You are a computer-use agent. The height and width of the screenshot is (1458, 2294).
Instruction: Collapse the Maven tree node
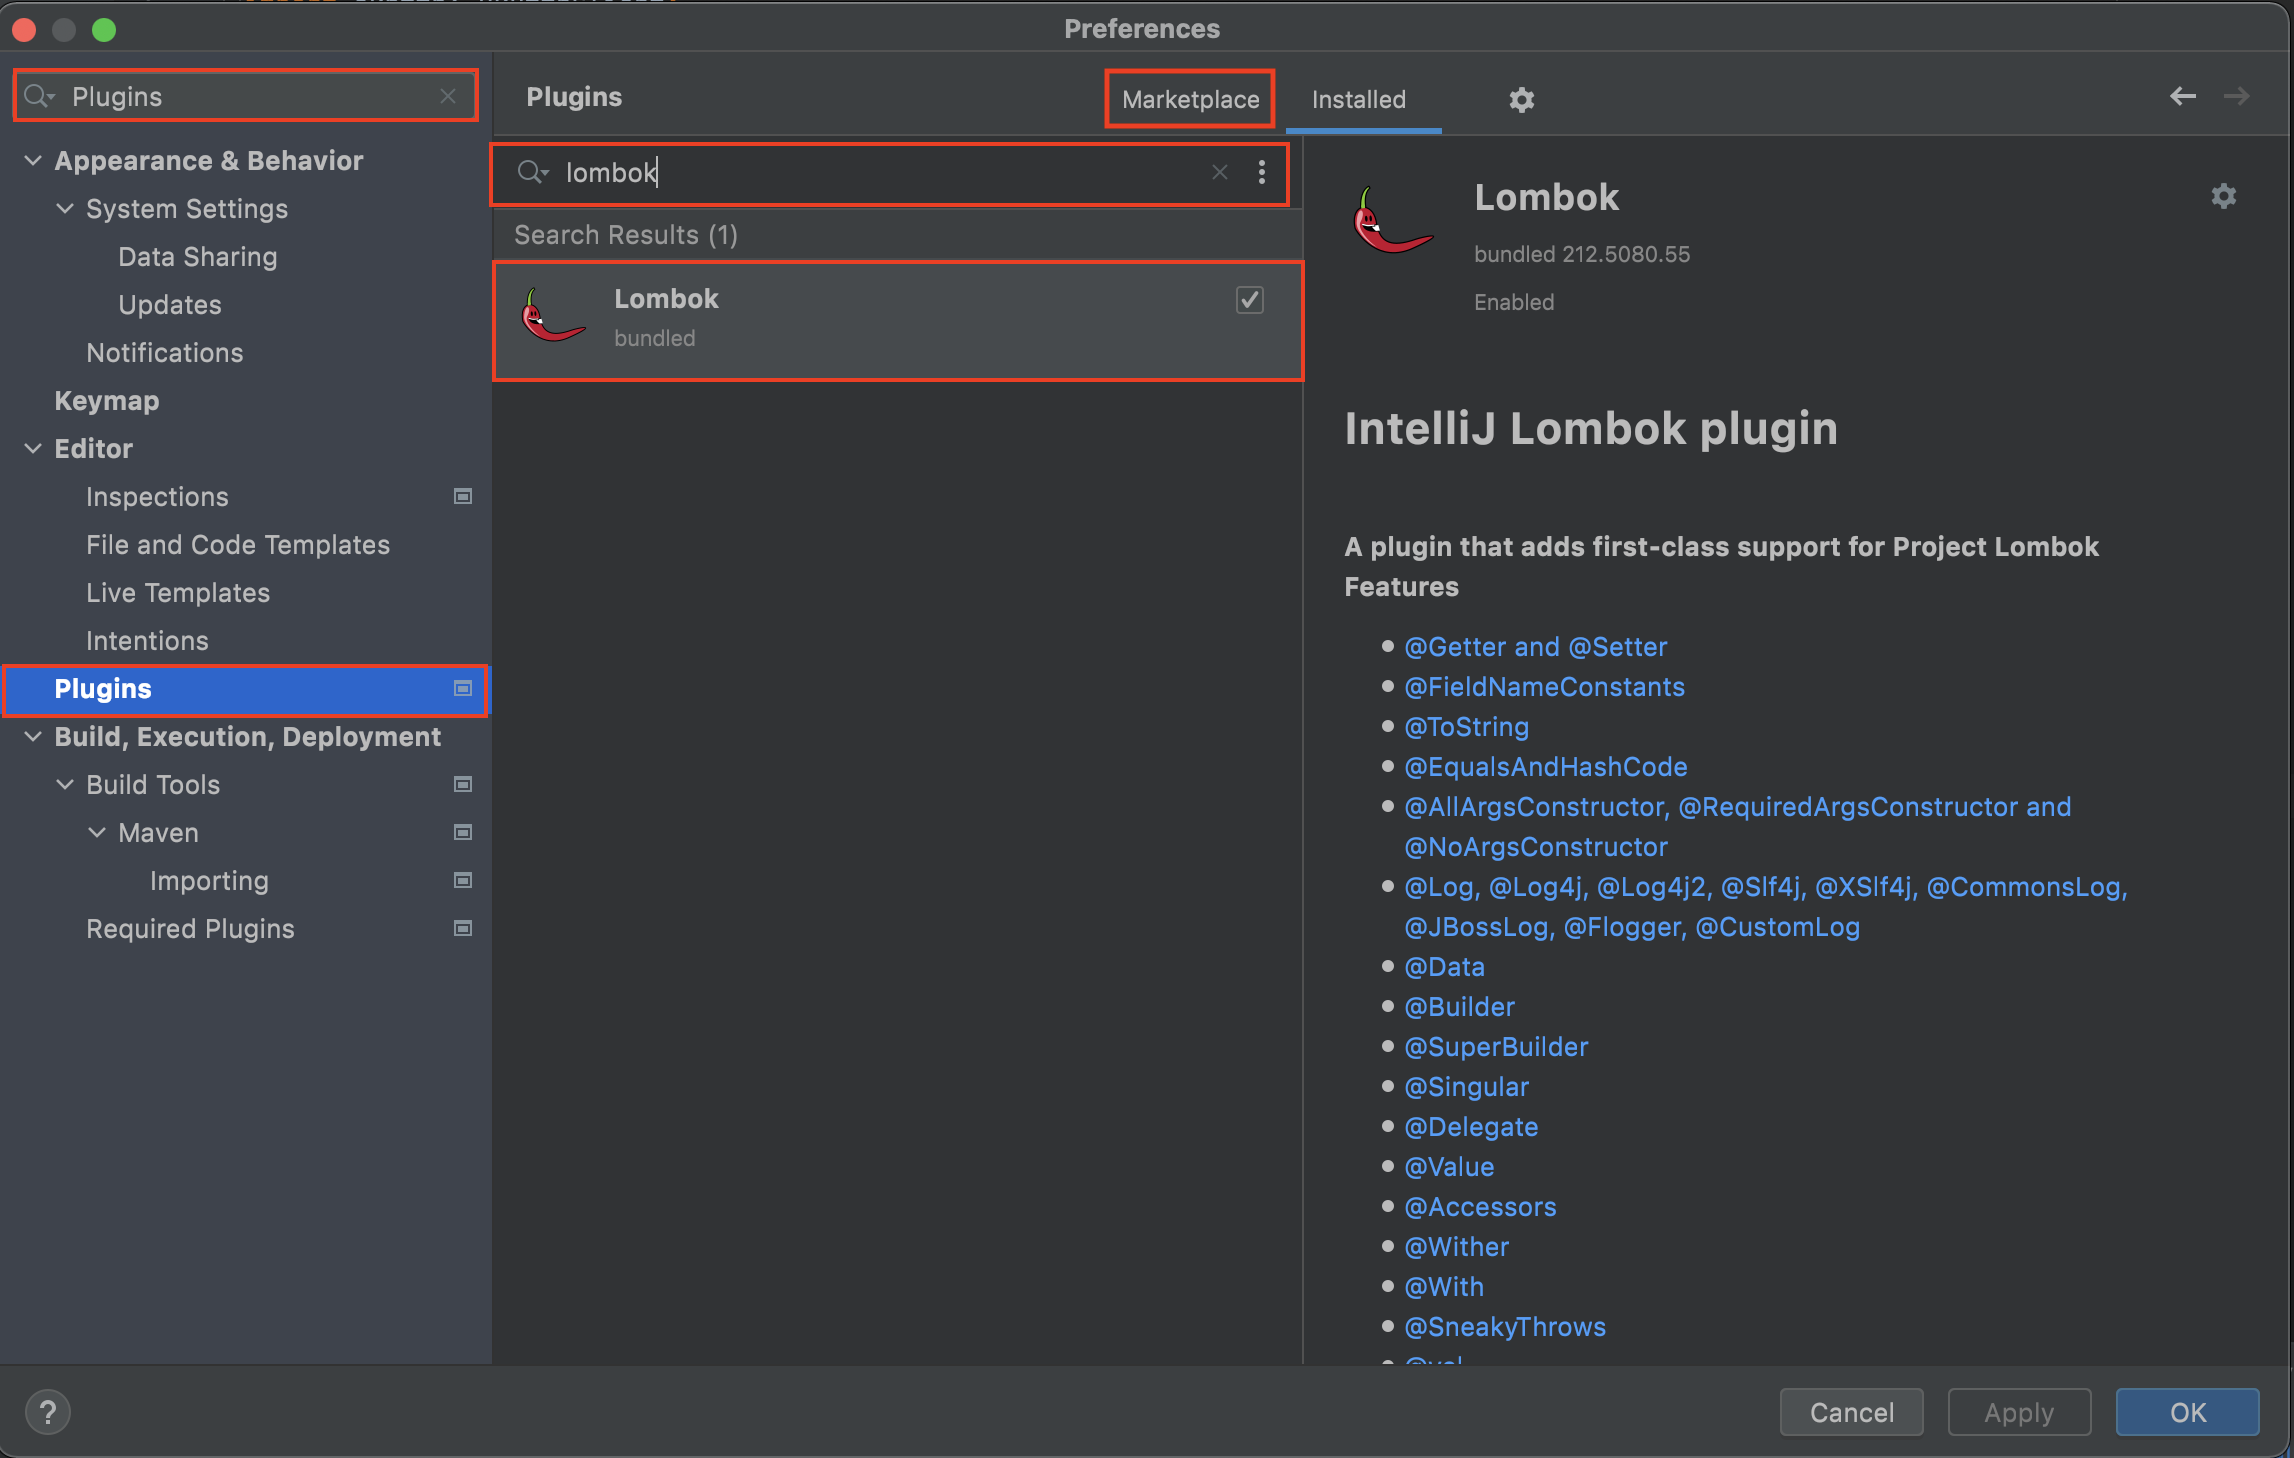pos(97,832)
